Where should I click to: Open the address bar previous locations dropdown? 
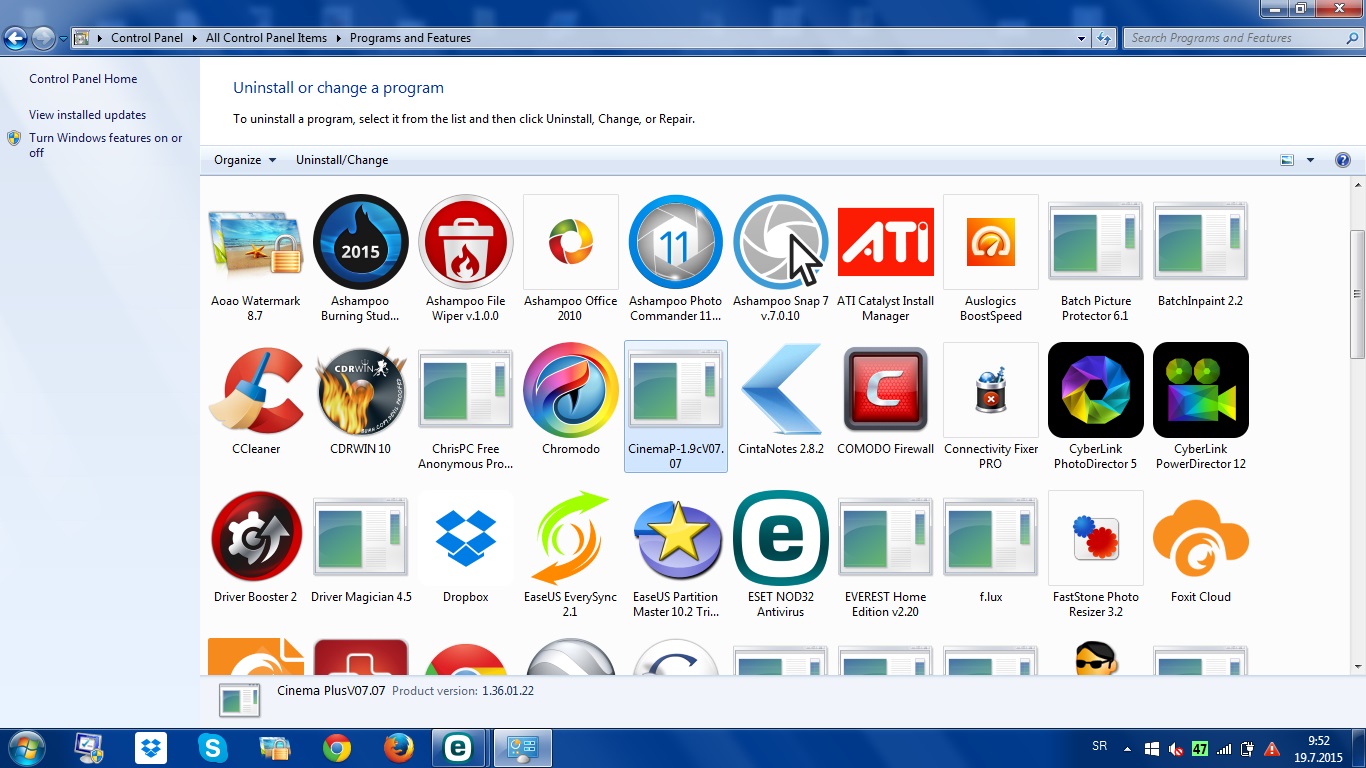tap(1082, 38)
